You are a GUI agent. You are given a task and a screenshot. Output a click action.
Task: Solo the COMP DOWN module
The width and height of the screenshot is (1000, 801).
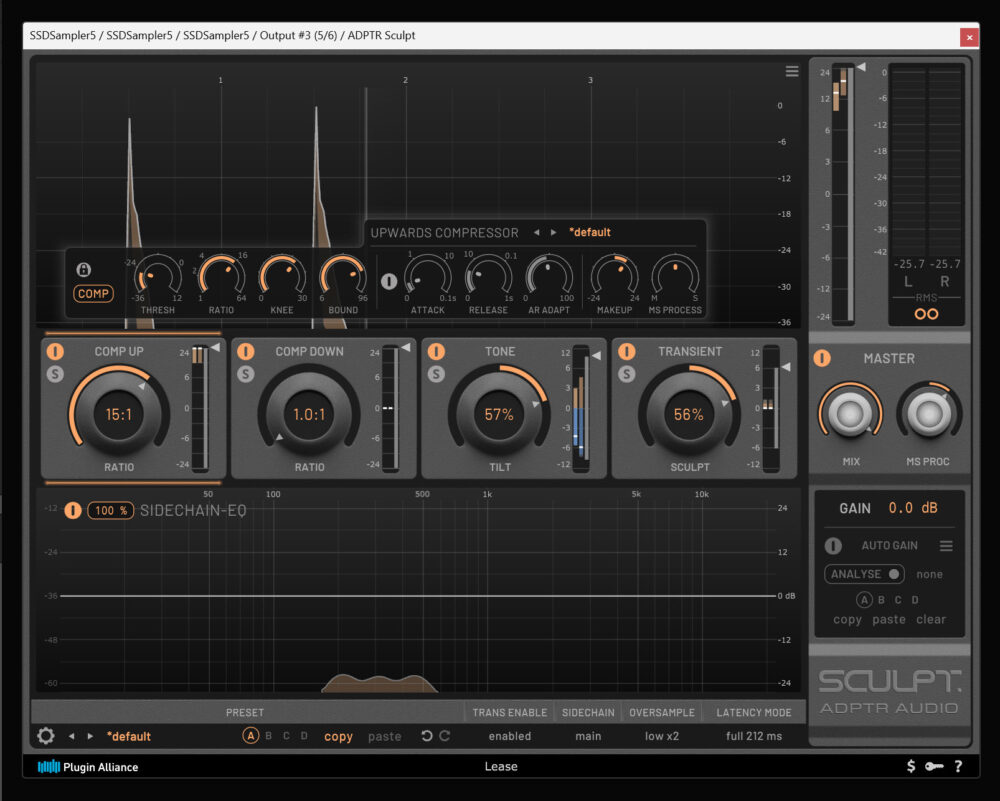246,374
